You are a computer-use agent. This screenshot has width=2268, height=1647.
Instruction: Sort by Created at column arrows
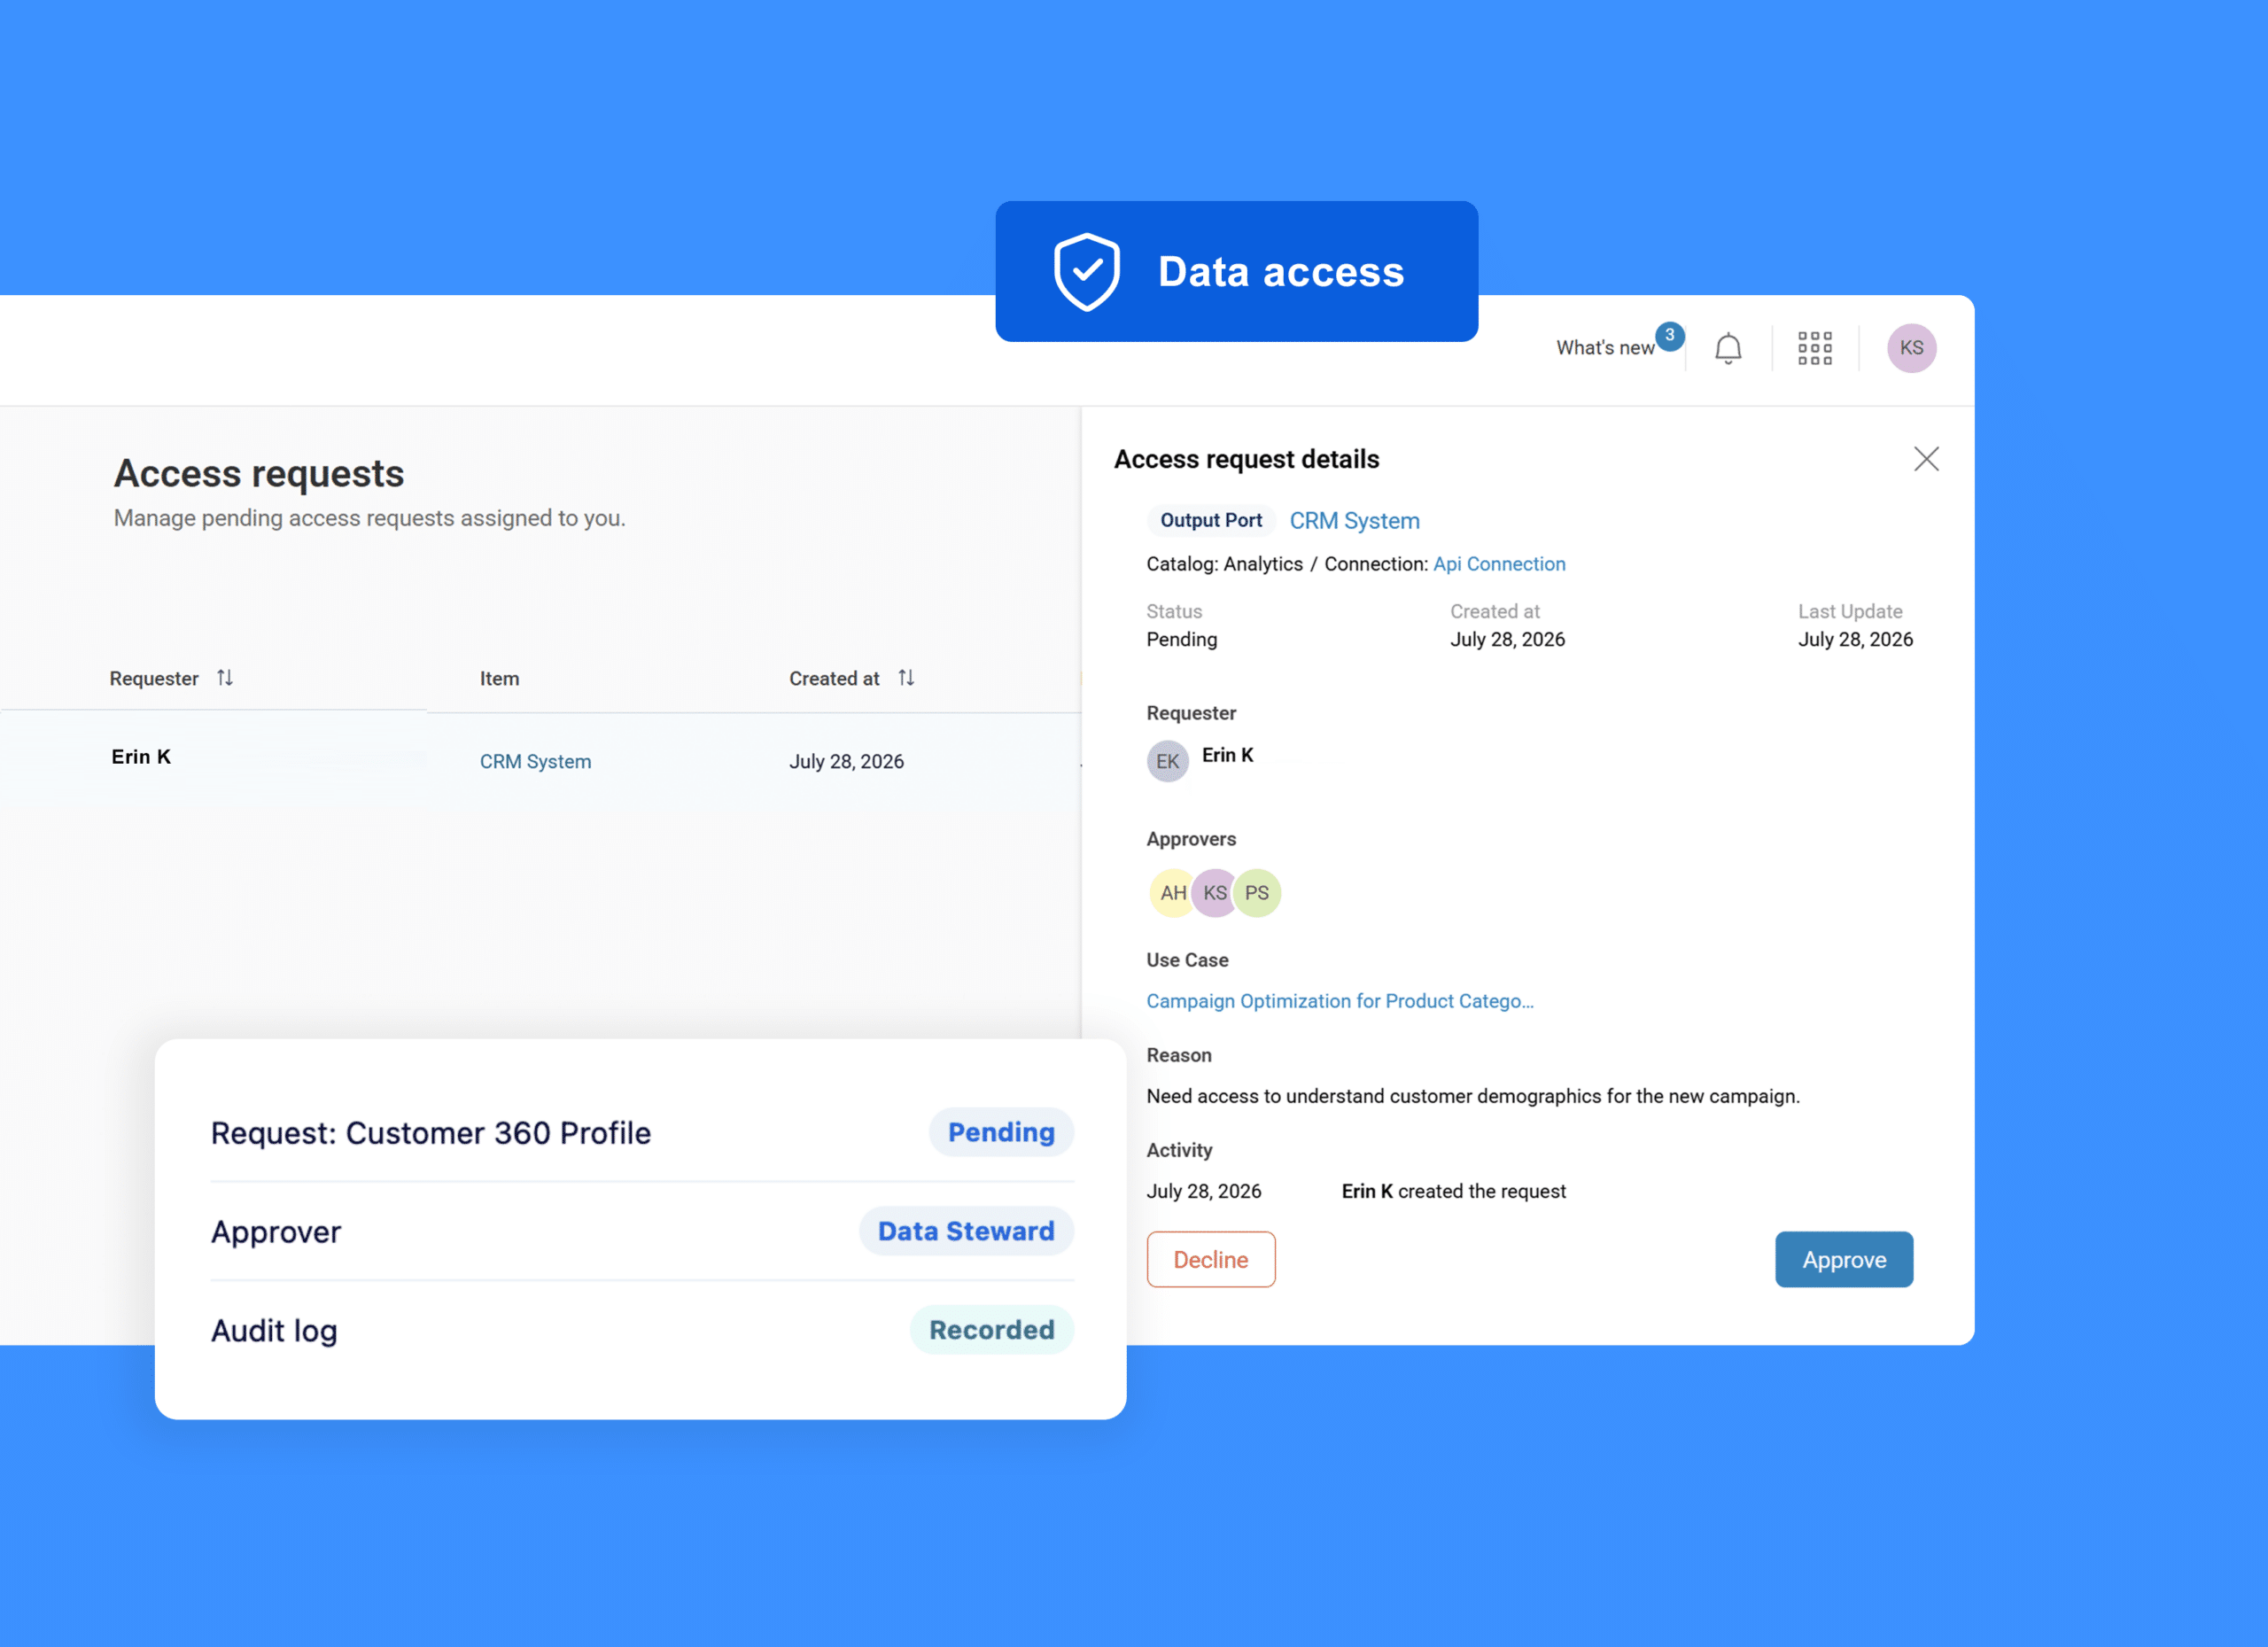(906, 678)
